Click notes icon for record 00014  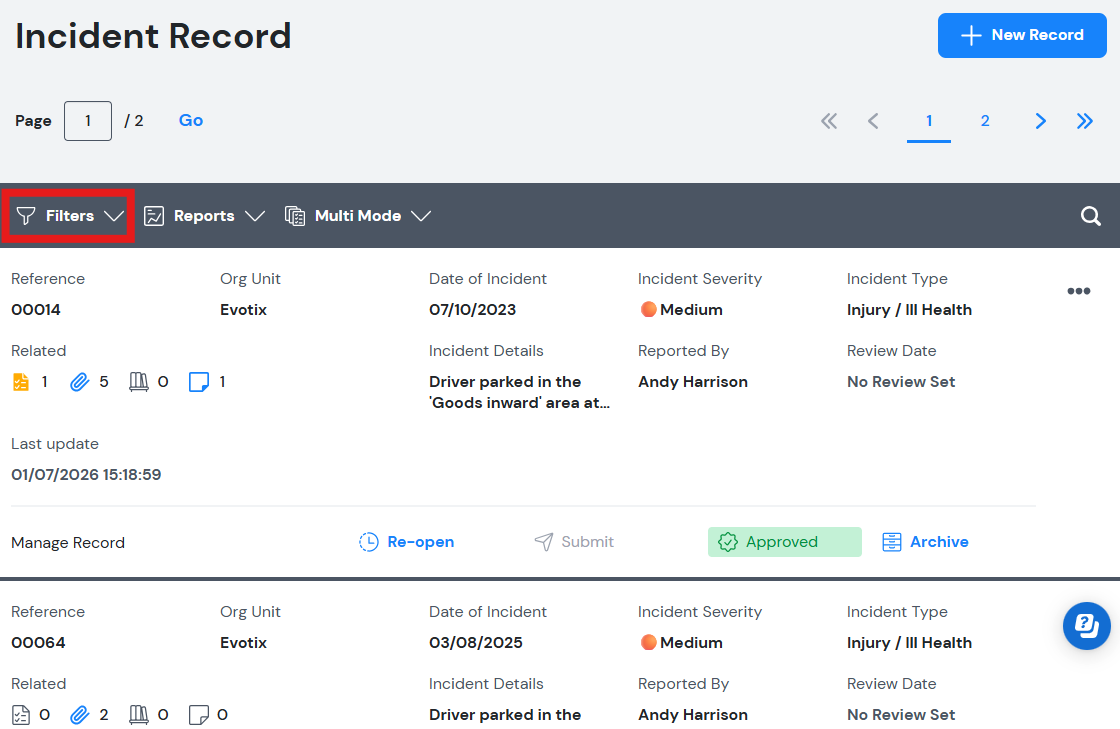199,382
